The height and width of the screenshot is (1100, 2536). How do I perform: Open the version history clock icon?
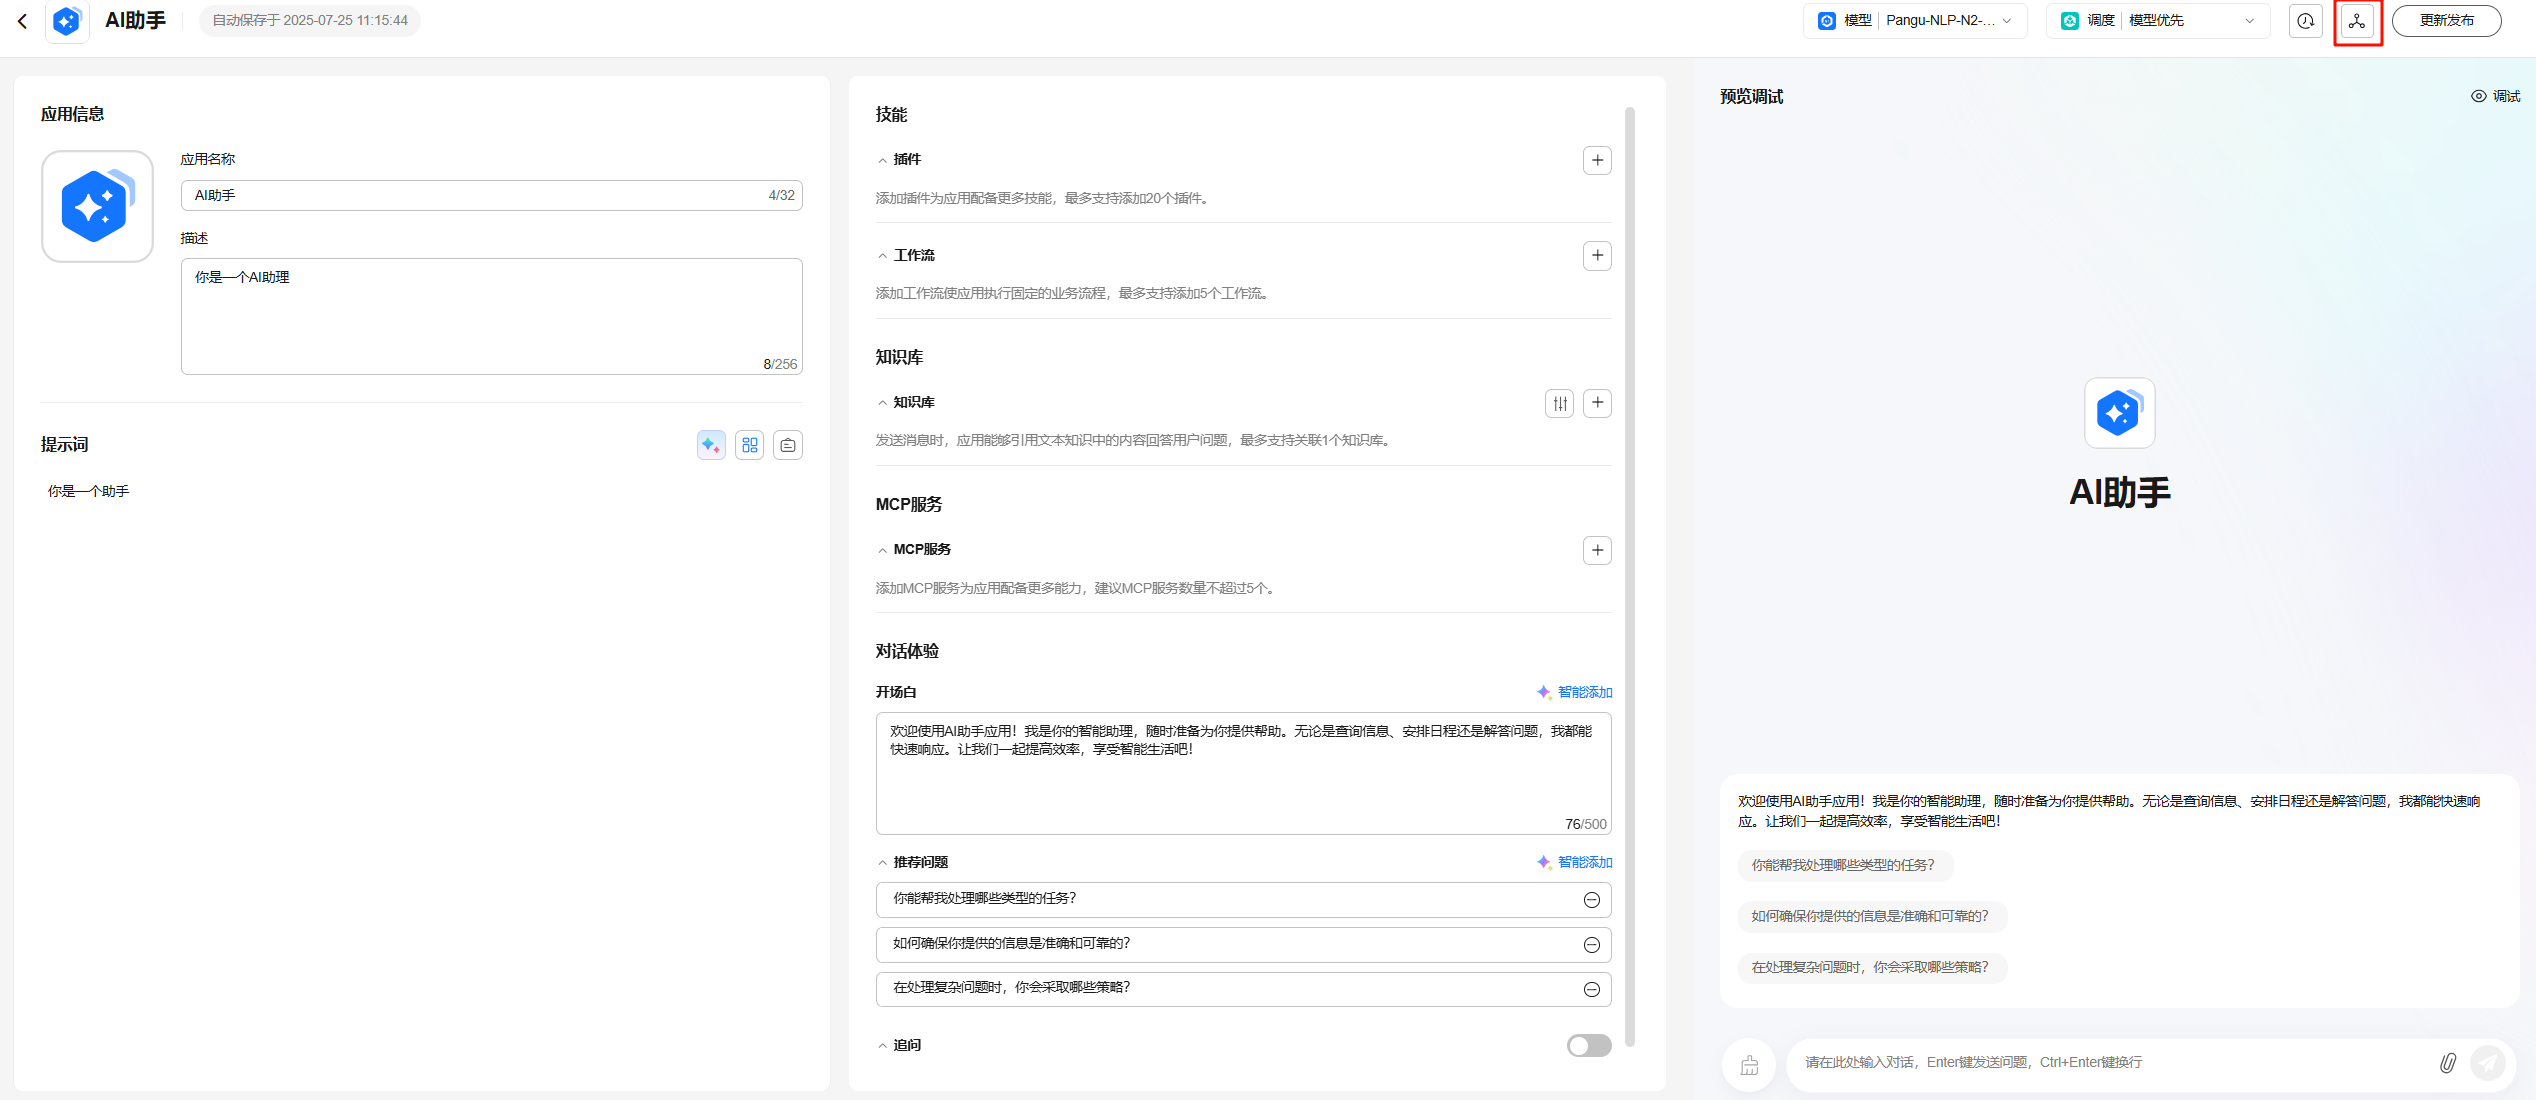click(2305, 21)
